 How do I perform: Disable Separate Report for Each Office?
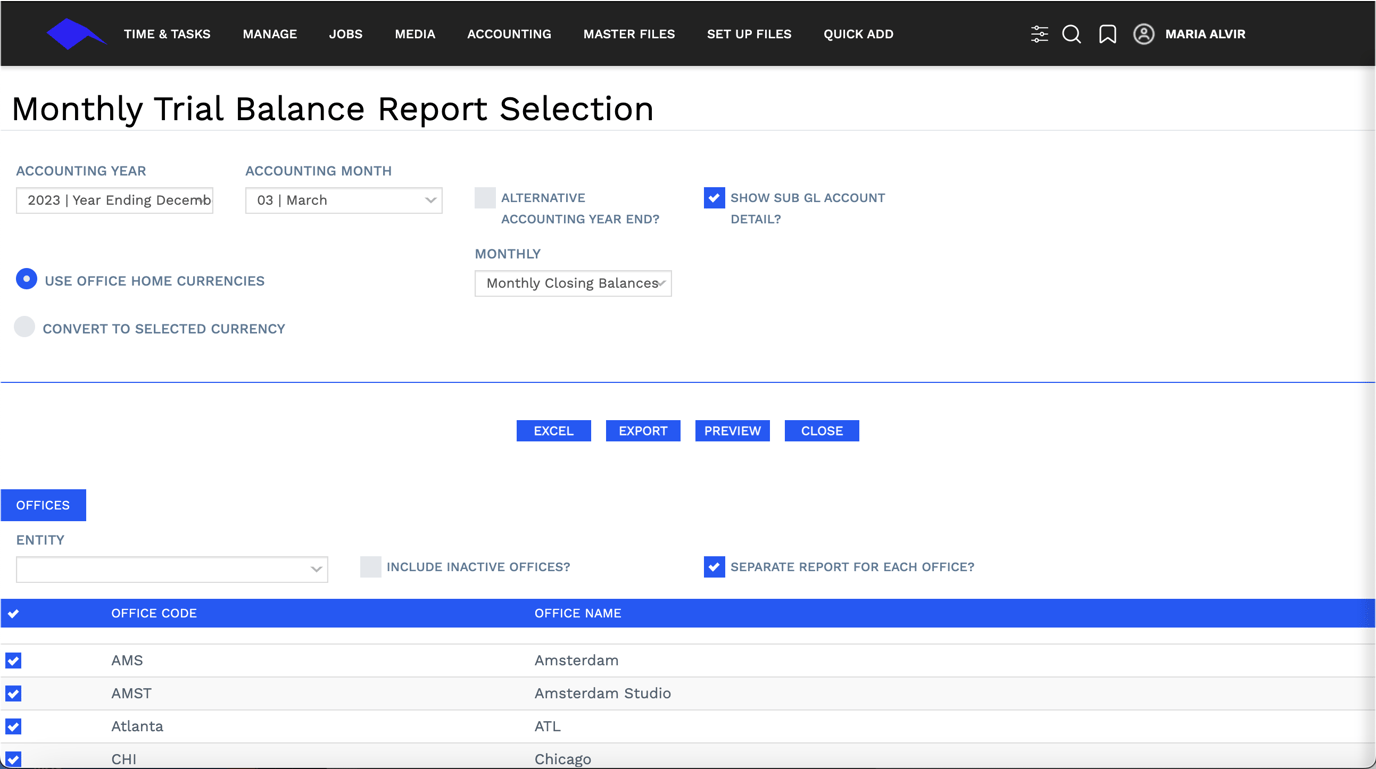click(714, 566)
